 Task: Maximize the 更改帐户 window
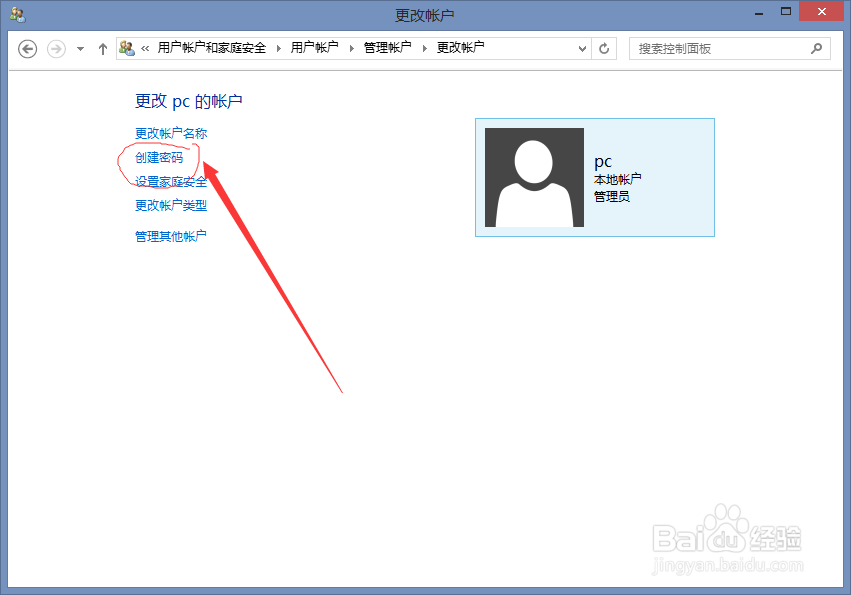pyautogui.click(x=785, y=11)
